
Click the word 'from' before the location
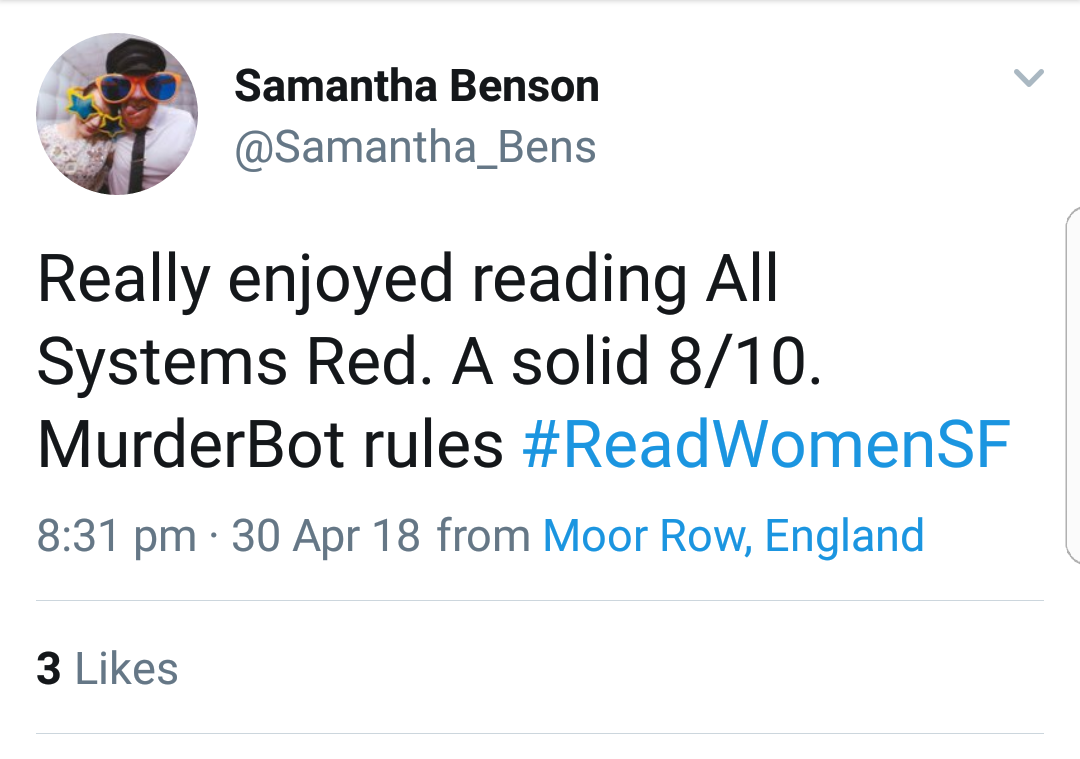[x=483, y=536]
